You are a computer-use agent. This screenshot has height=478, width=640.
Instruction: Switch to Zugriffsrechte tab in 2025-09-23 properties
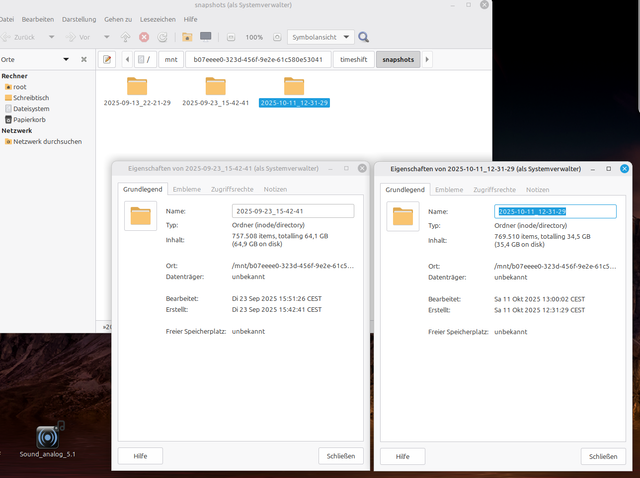(232, 189)
